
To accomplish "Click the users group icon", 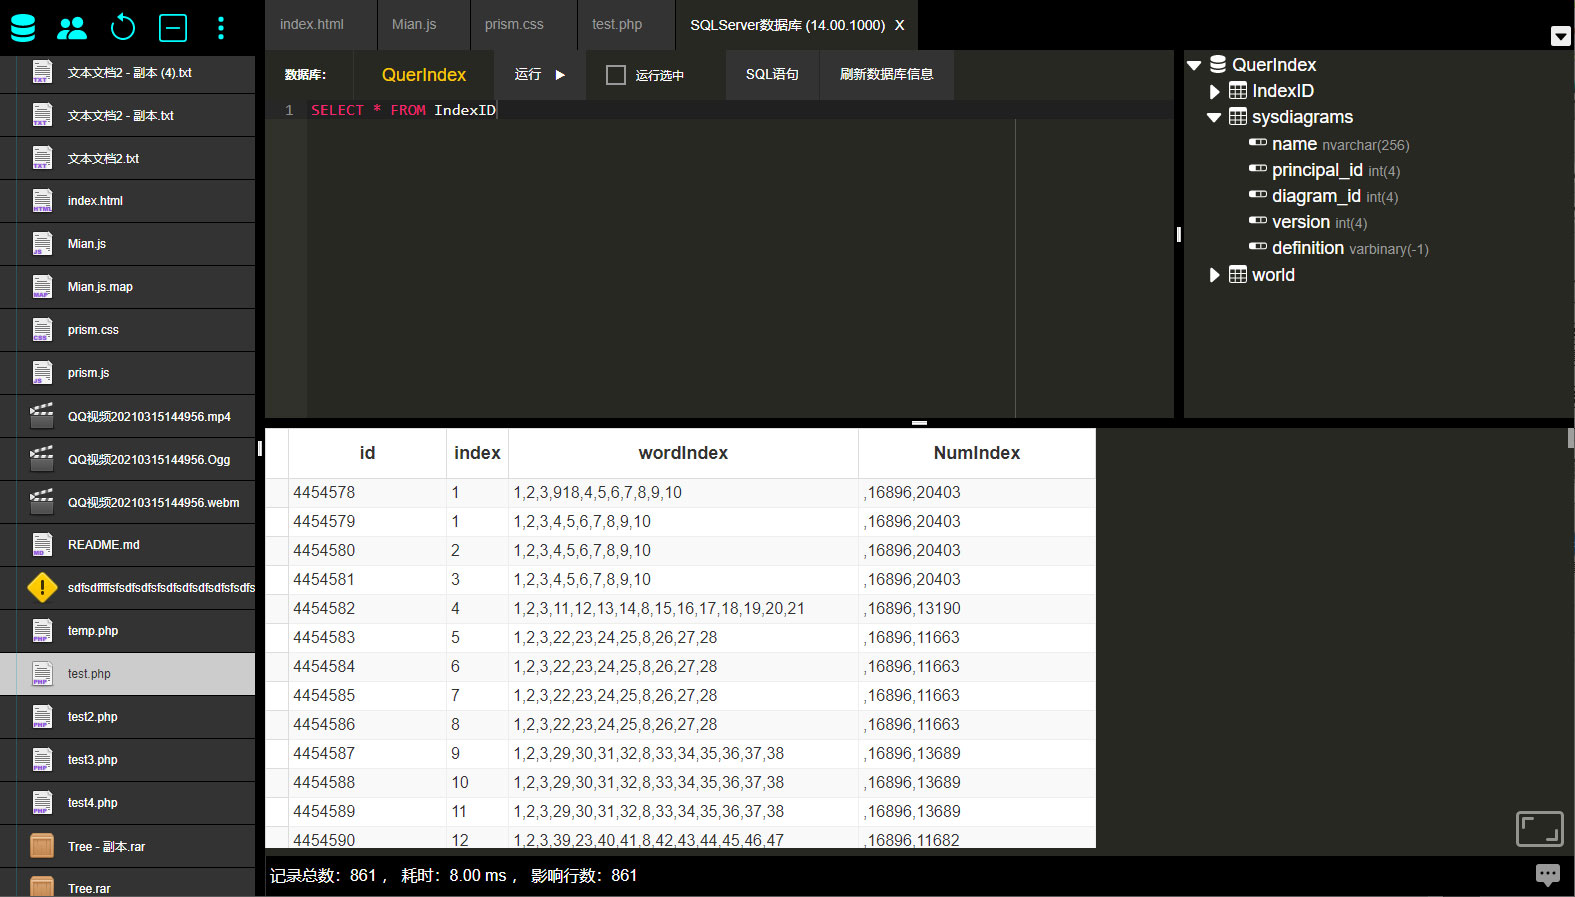I will (72, 28).
